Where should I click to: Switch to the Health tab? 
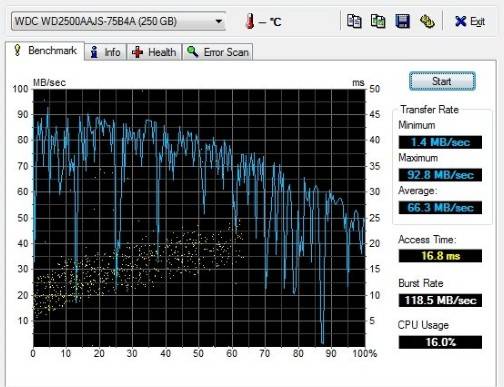(154, 52)
